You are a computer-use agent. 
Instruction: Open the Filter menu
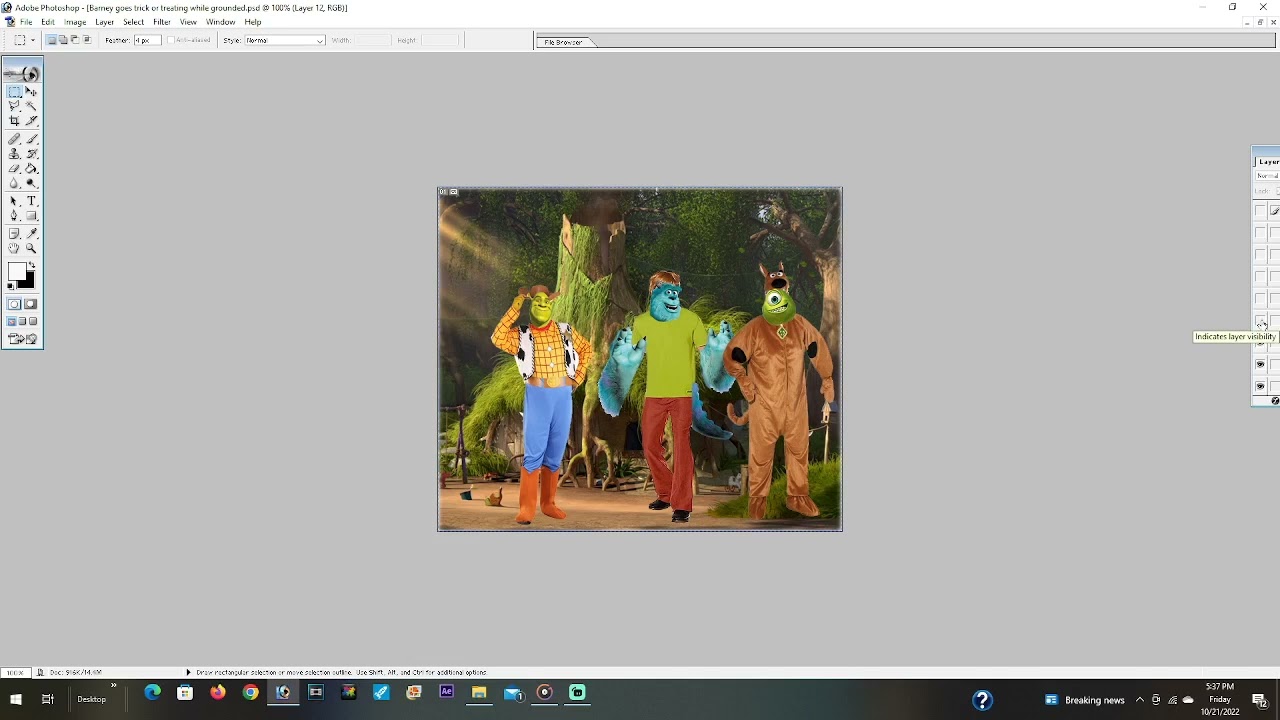[x=162, y=22]
